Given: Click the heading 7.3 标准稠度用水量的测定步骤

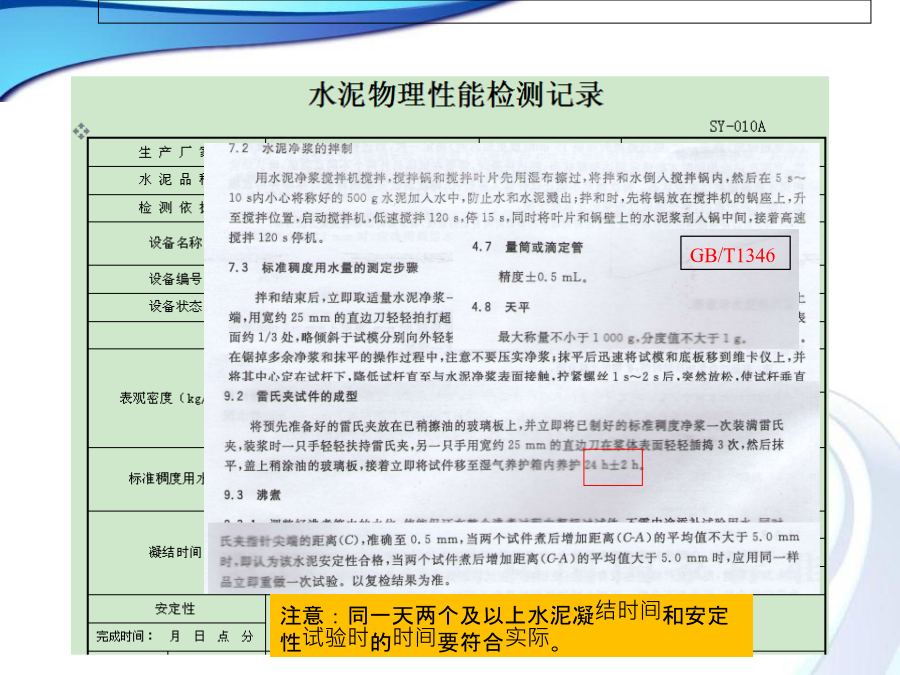Looking at the screenshot, I should [x=323, y=268].
